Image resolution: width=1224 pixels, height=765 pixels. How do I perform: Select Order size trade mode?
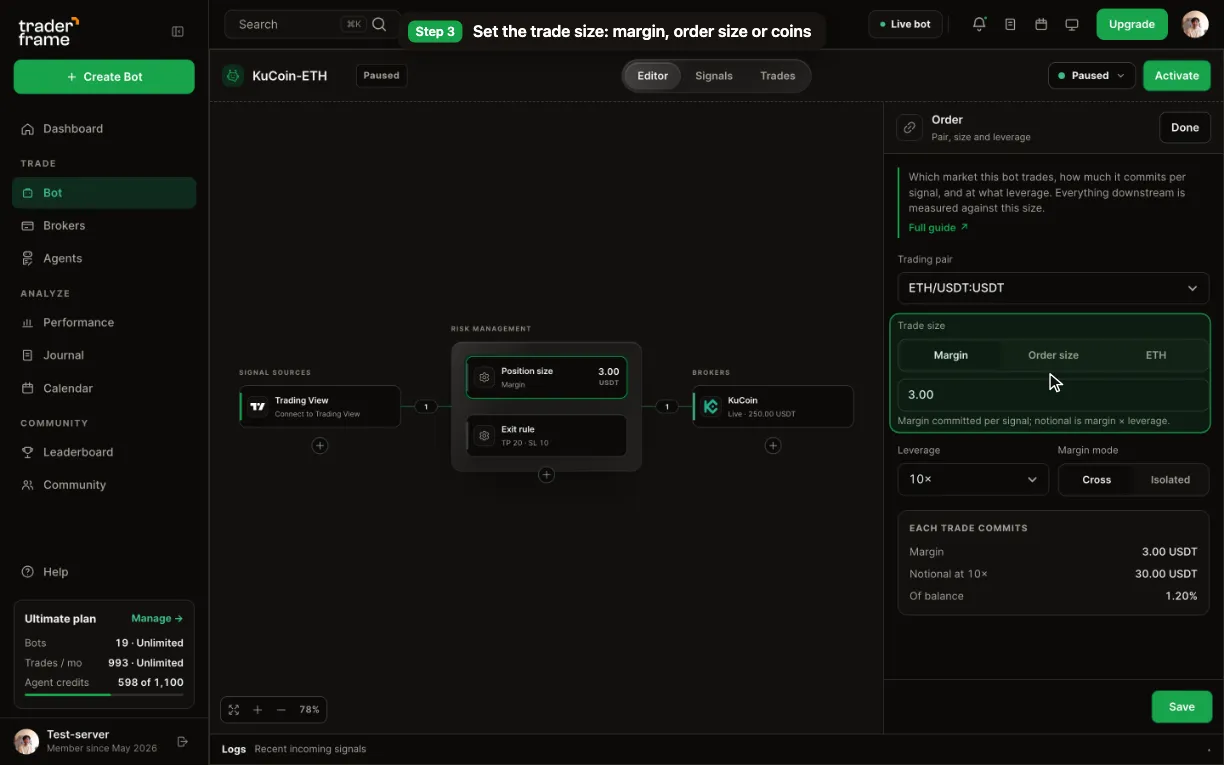click(1054, 355)
